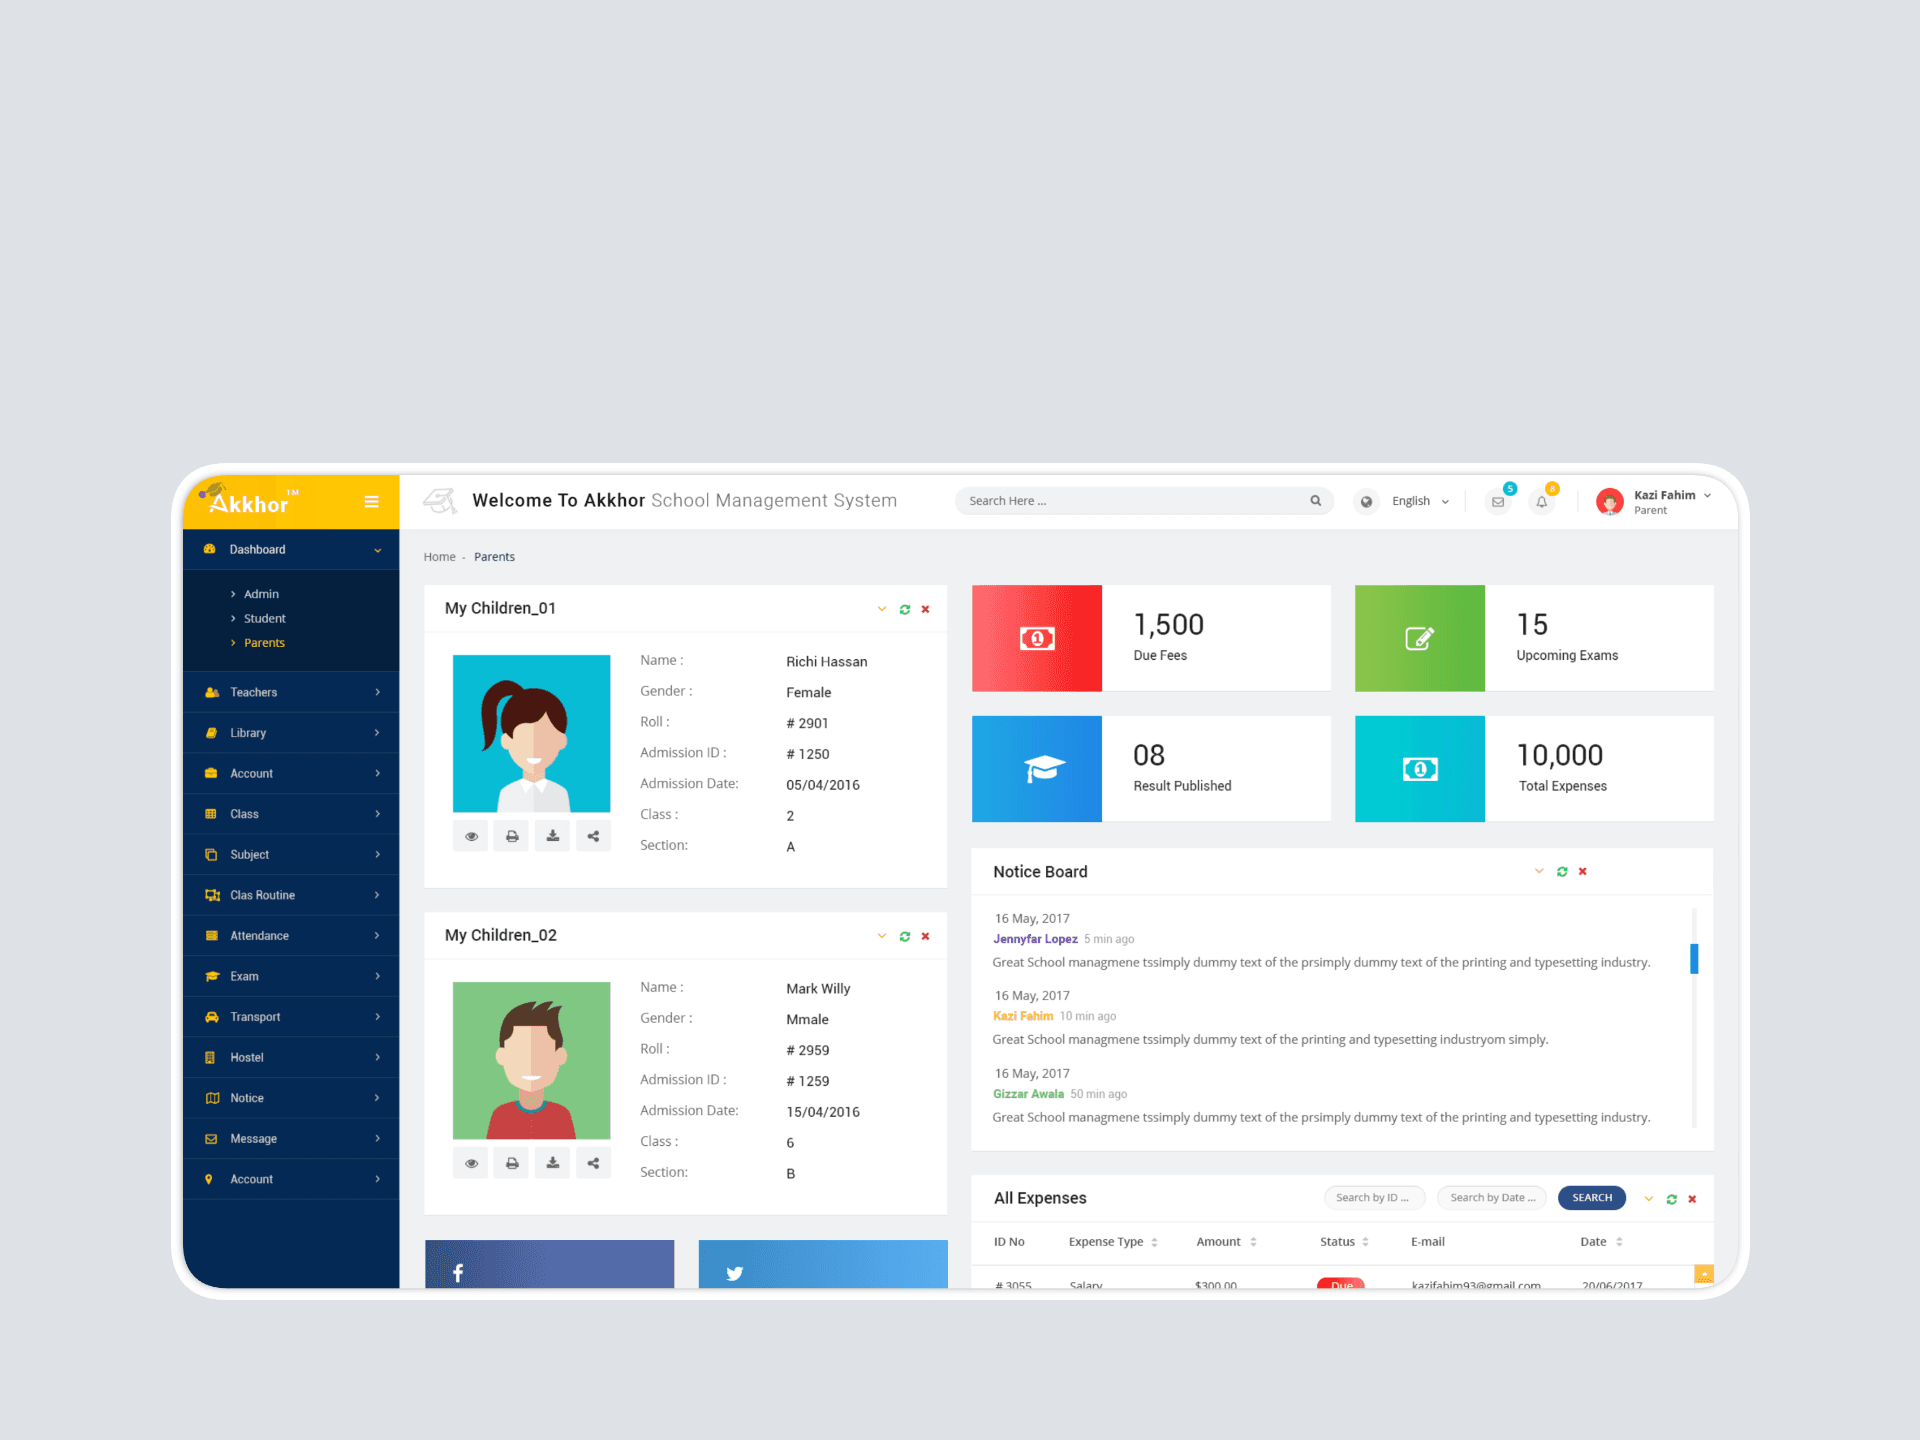This screenshot has height=1440, width=1920.
Task: Open the mail envelope notifications icon
Action: tap(1497, 502)
